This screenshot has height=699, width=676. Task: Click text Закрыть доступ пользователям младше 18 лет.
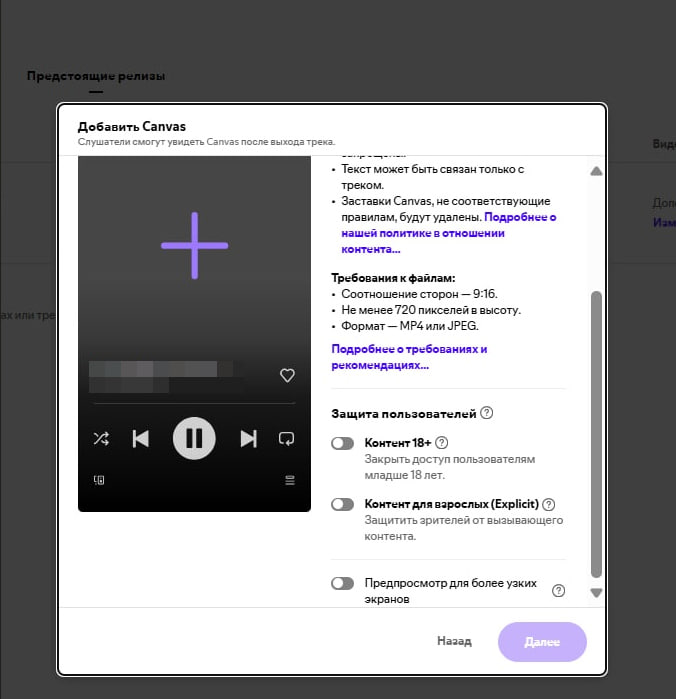[449, 467]
